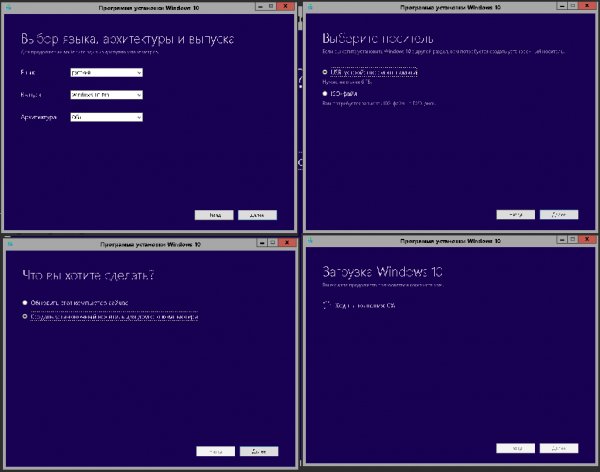The image size is (600, 472).
Task: Click Далее in the language selection window
Action: 257,215
